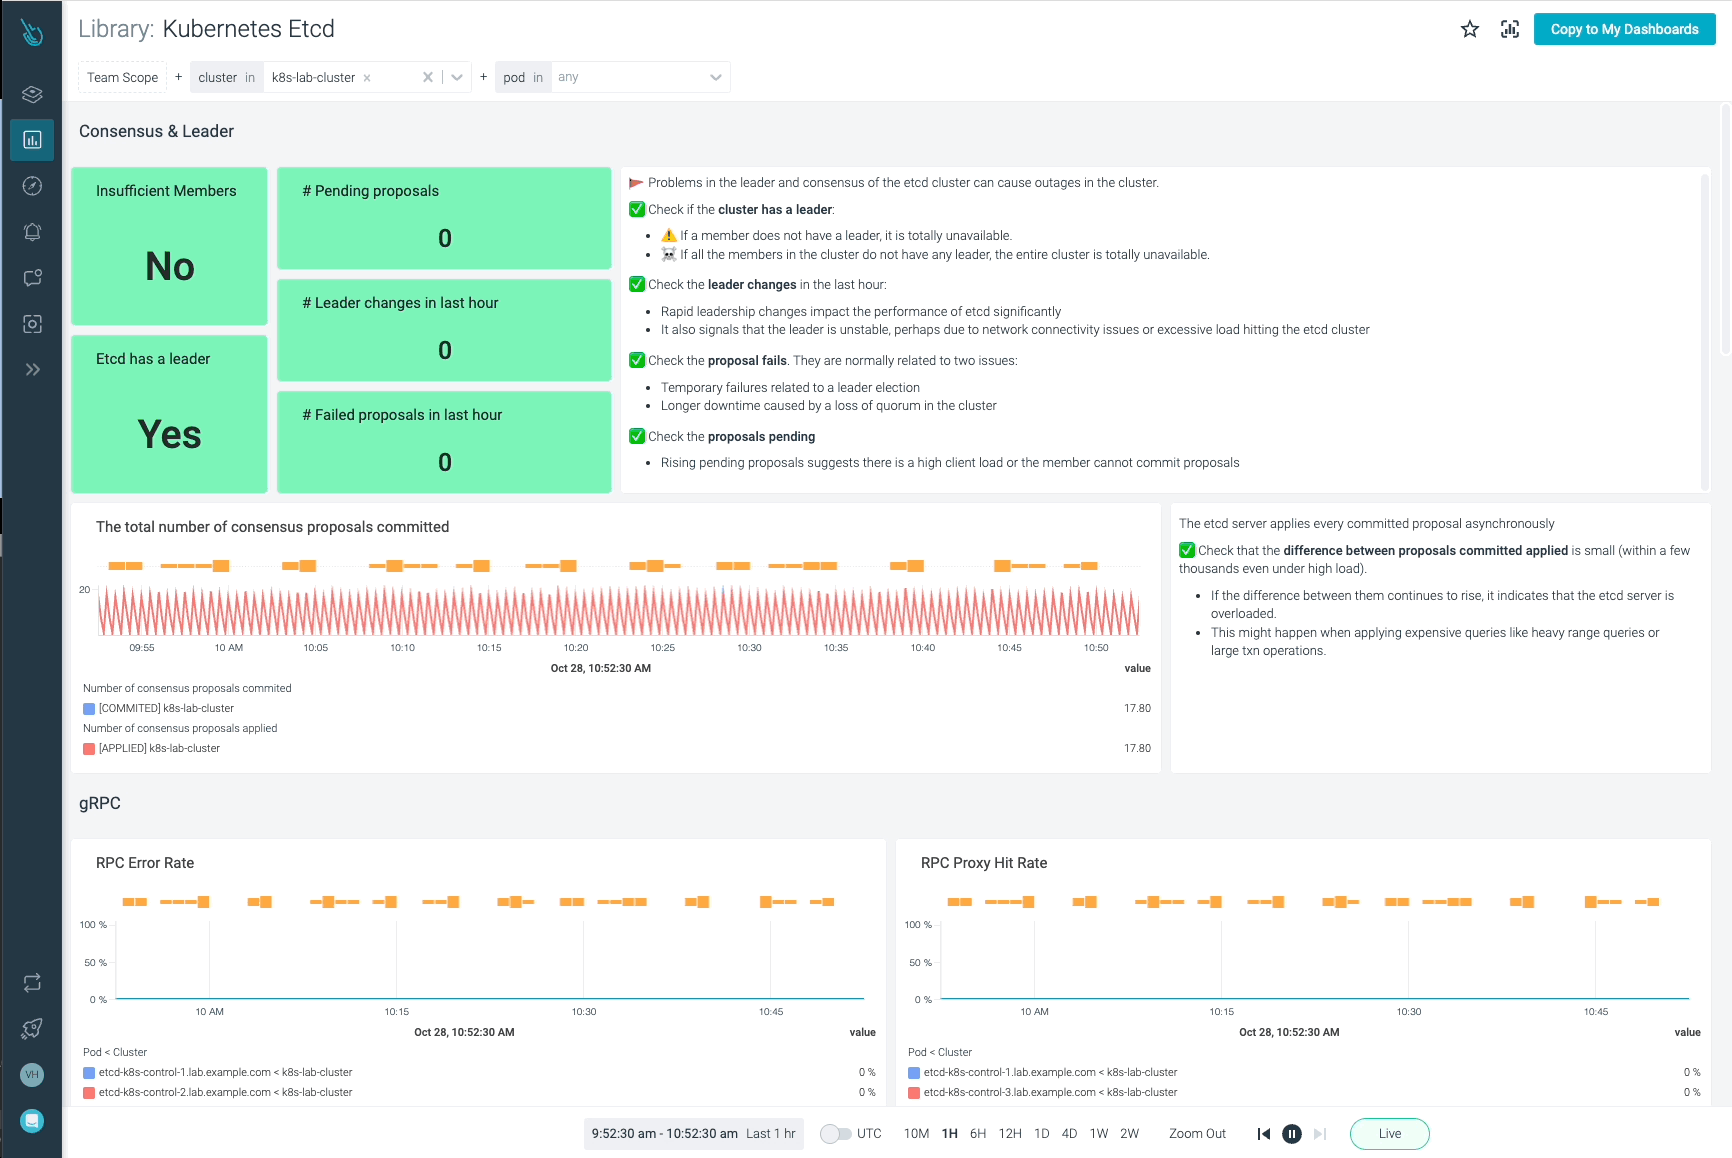This screenshot has height=1158, width=1732.
Task: Expand the sidebar with double chevron
Action: 32,369
